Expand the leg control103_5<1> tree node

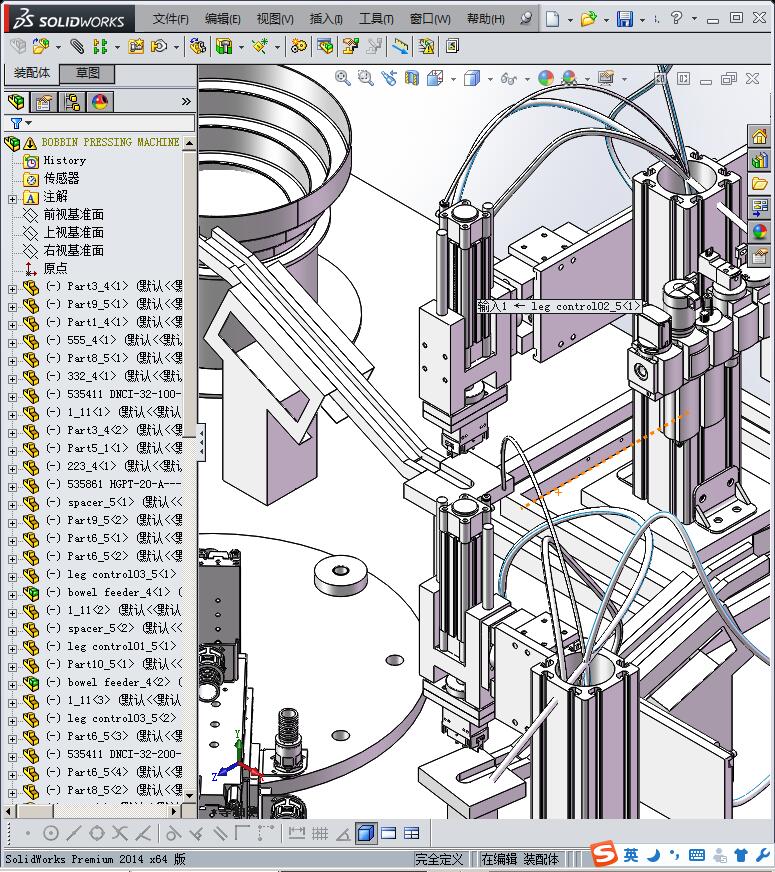coord(12,575)
